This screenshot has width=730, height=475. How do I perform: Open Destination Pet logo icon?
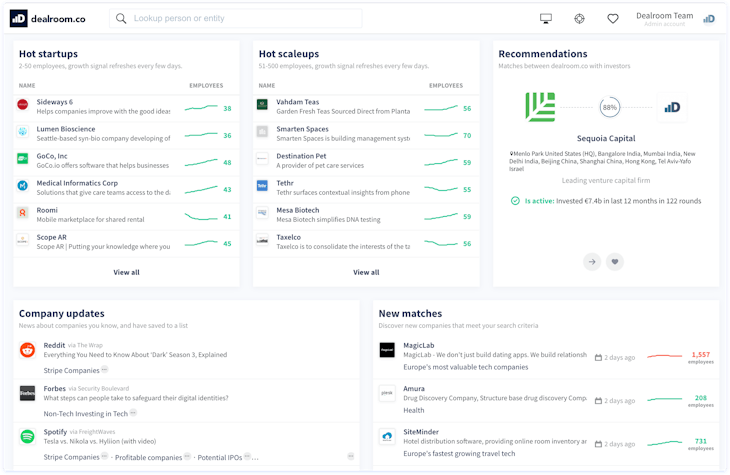(263, 158)
